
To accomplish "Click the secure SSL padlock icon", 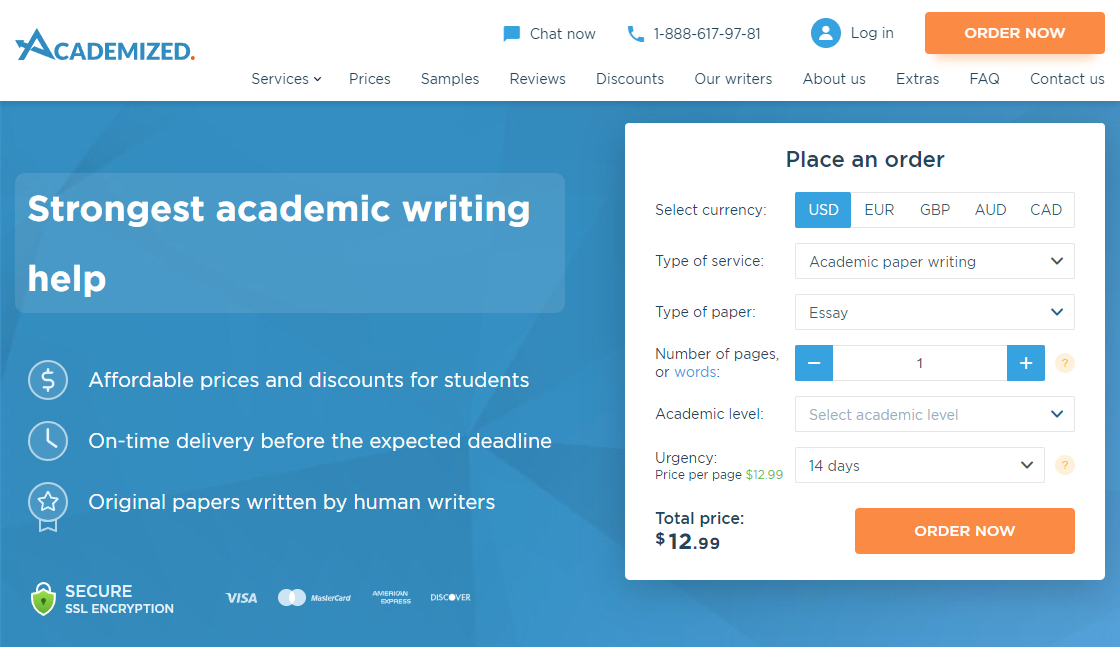I will click(x=43, y=599).
